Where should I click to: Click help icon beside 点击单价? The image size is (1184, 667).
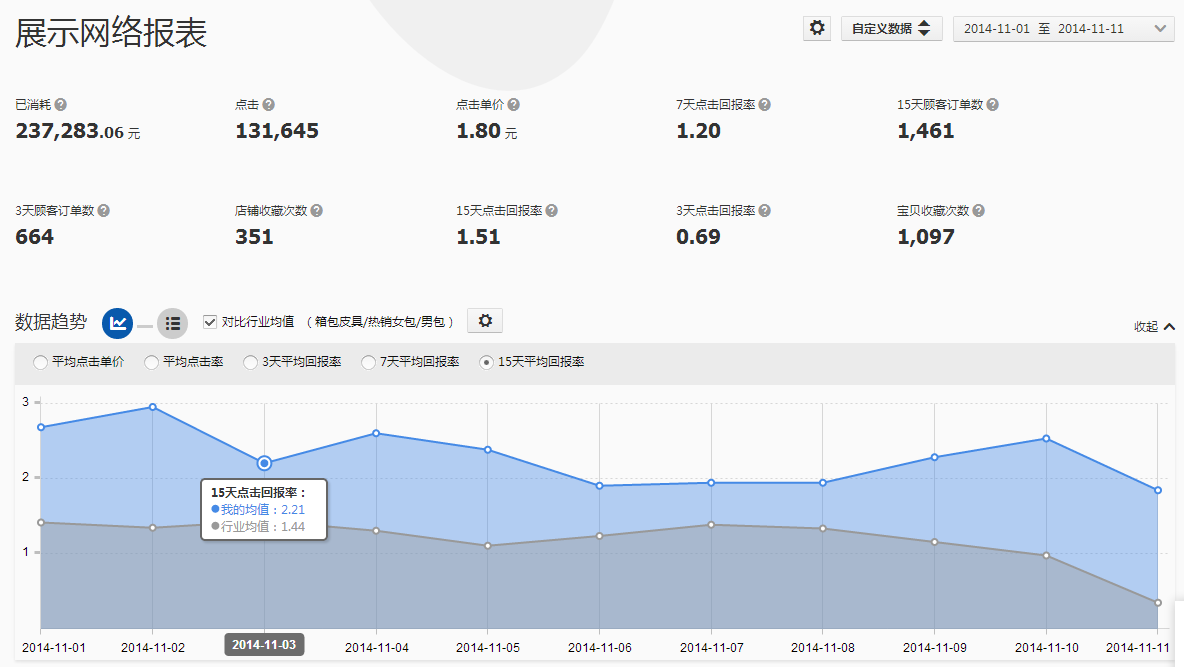pyautogui.click(x=514, y=105)
